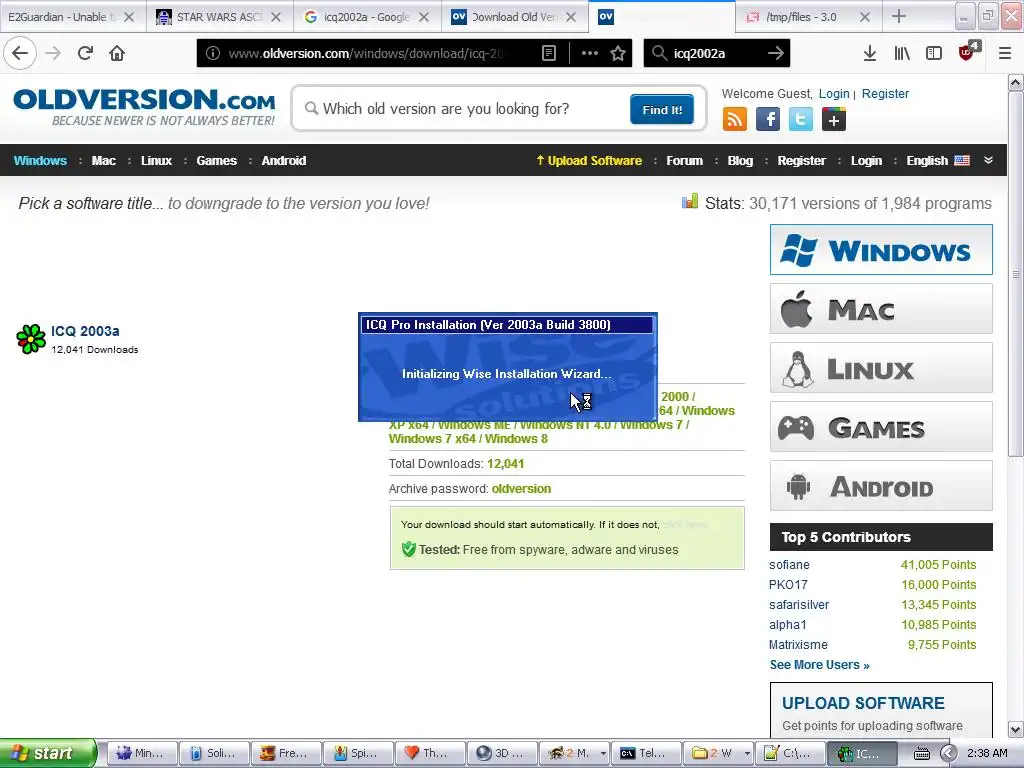Viewport: 1024px width, 768px height.
Task: Click the Google plus share icon
Action: [834, 120]
